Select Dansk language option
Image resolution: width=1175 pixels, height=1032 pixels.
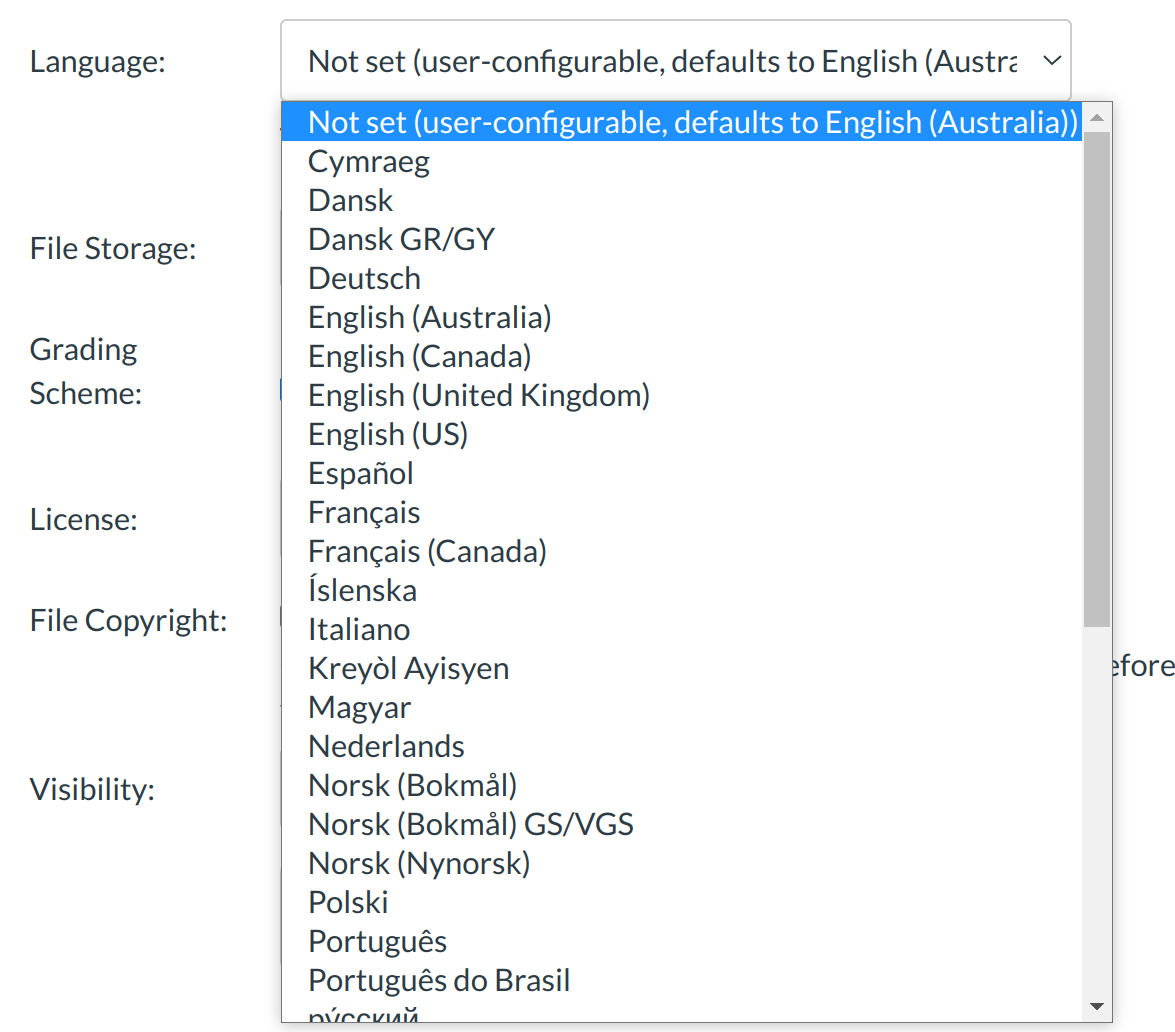[351, 200]
